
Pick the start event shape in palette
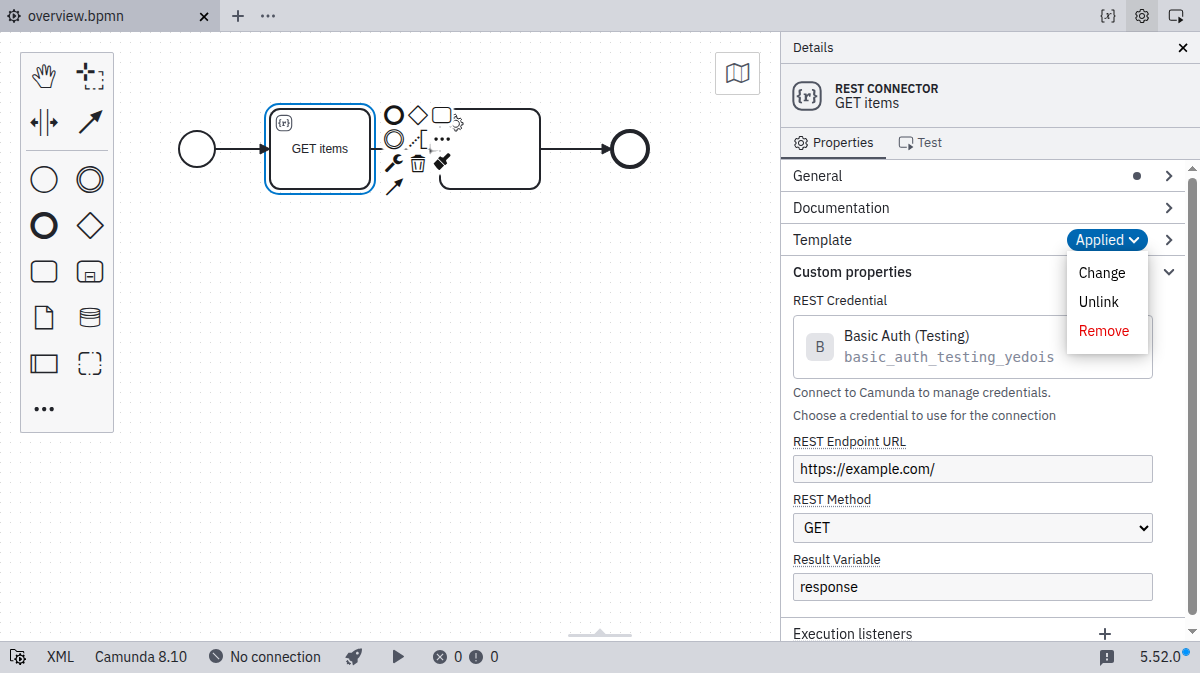(44, 180)
